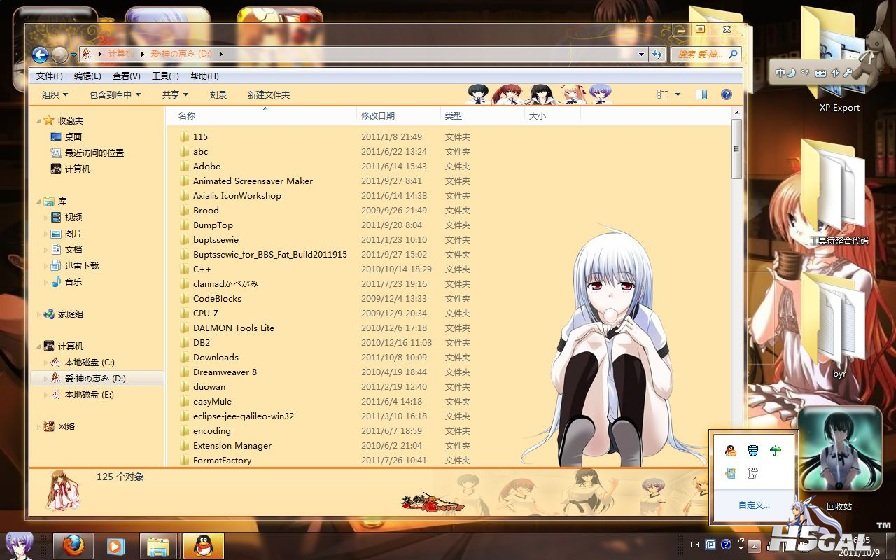This screenshot has height=560, width=896.
Task: Open the recent locations arrow beside Forward
Action: click(x=74, y=55)
